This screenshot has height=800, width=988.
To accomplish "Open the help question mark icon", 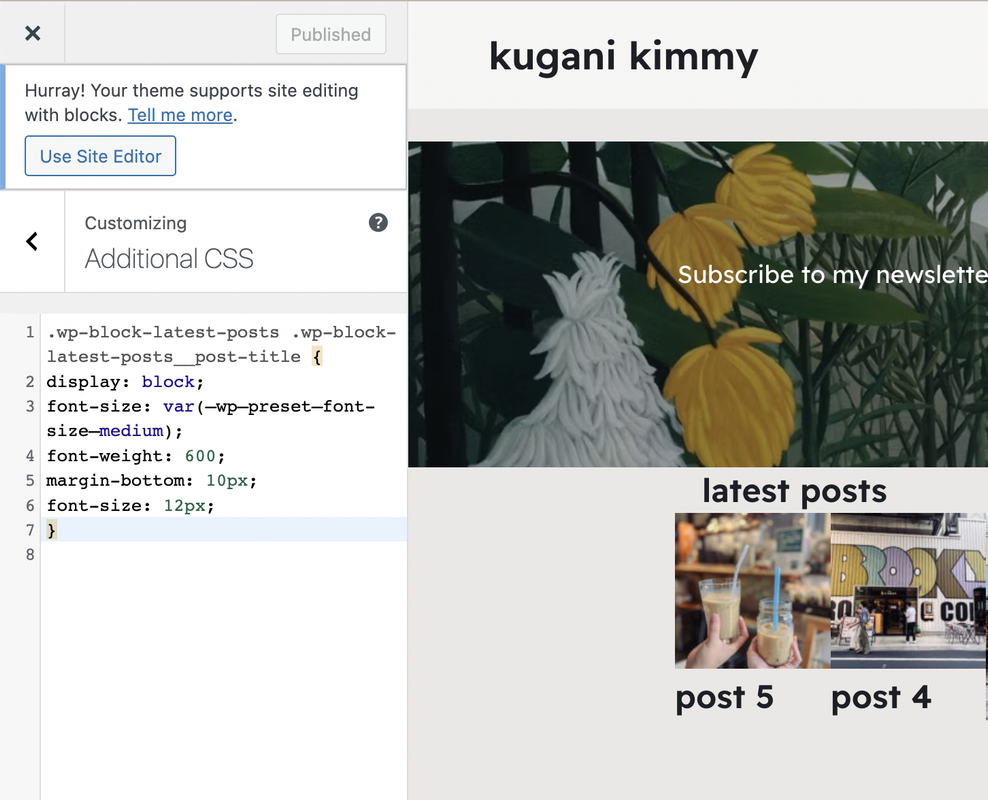I will [x=378, y=222].
